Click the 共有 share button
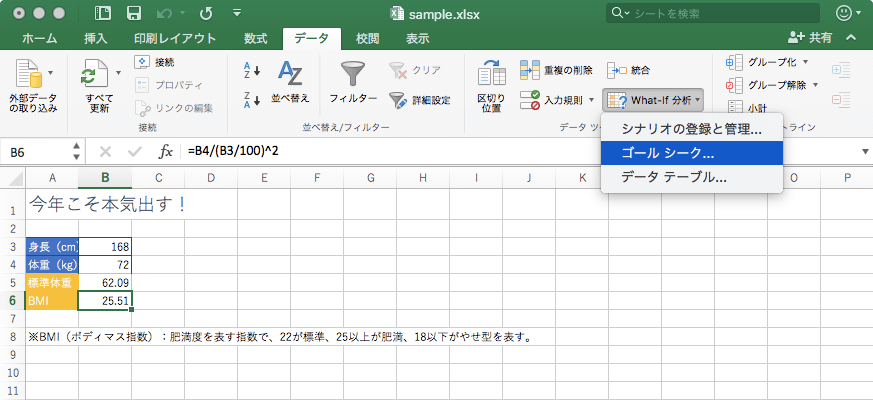Viewport: 873px width, 400px height. pos(810,38)
